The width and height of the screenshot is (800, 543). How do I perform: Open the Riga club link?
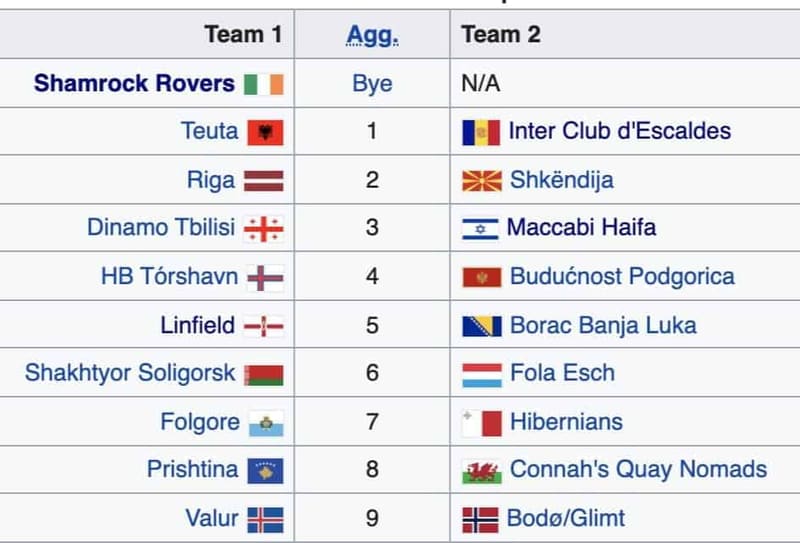(211, 180)
